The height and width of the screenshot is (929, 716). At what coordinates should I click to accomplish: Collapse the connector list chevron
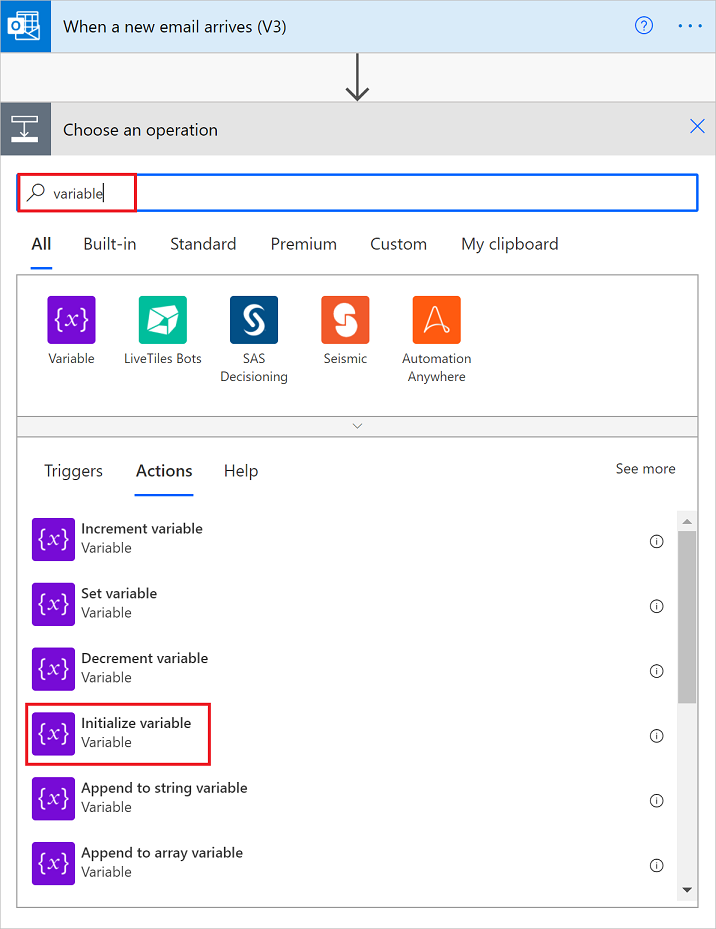pyautogui.click(x=357, y=425)
